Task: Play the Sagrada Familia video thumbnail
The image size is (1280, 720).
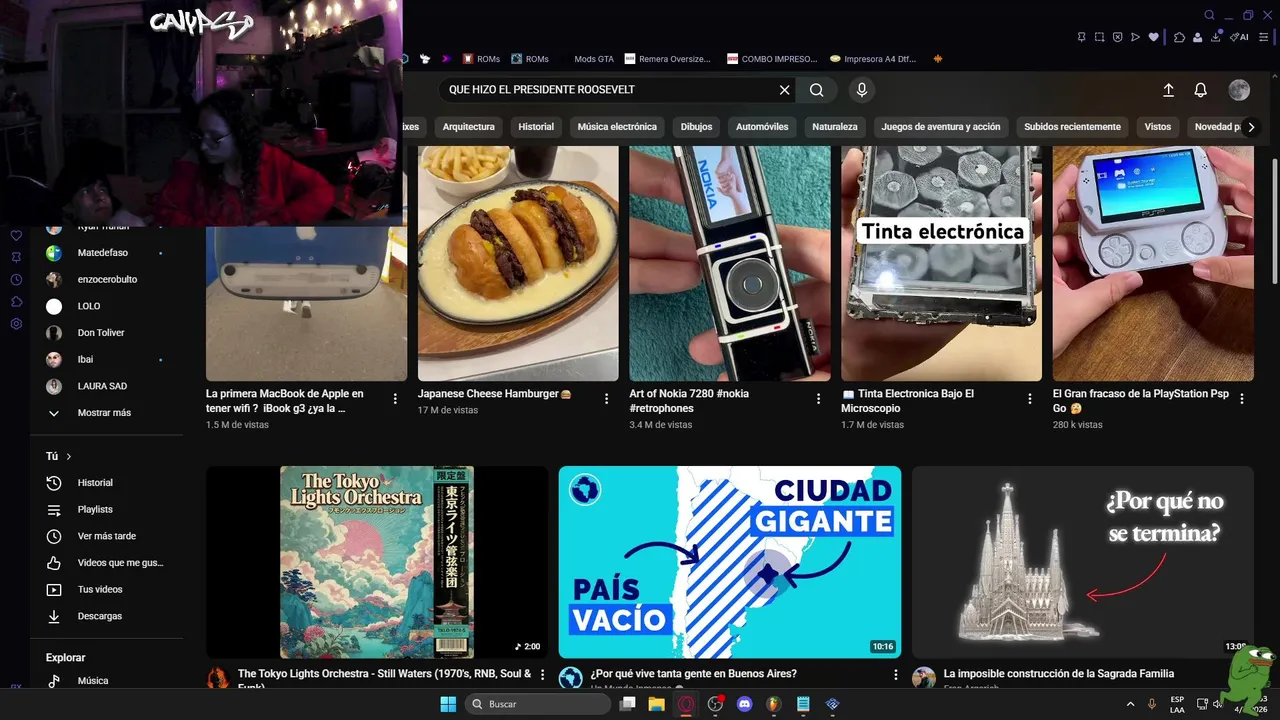Action: coord(1082,562)
